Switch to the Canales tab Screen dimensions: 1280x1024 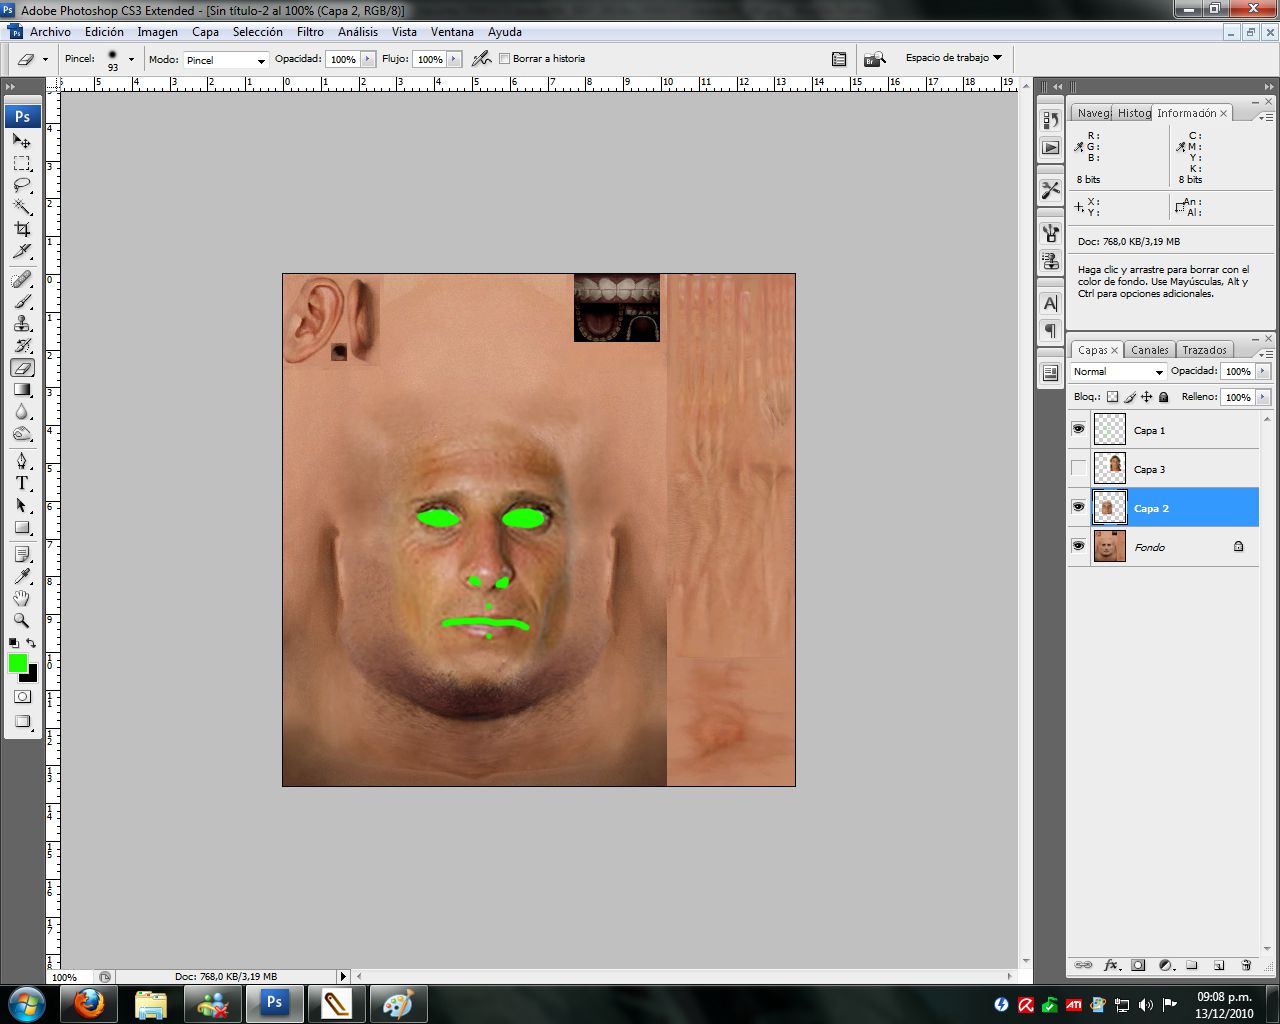pos(1149,350)
